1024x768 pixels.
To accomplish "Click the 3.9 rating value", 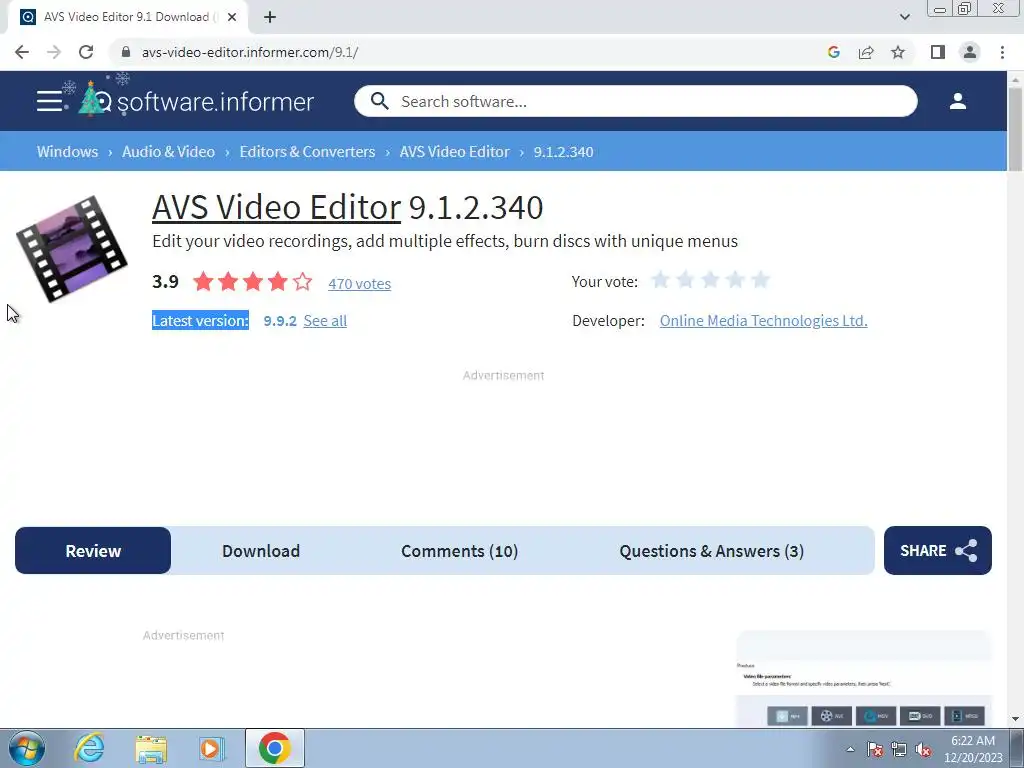I will pyautogui.click(x=165, y=281).
